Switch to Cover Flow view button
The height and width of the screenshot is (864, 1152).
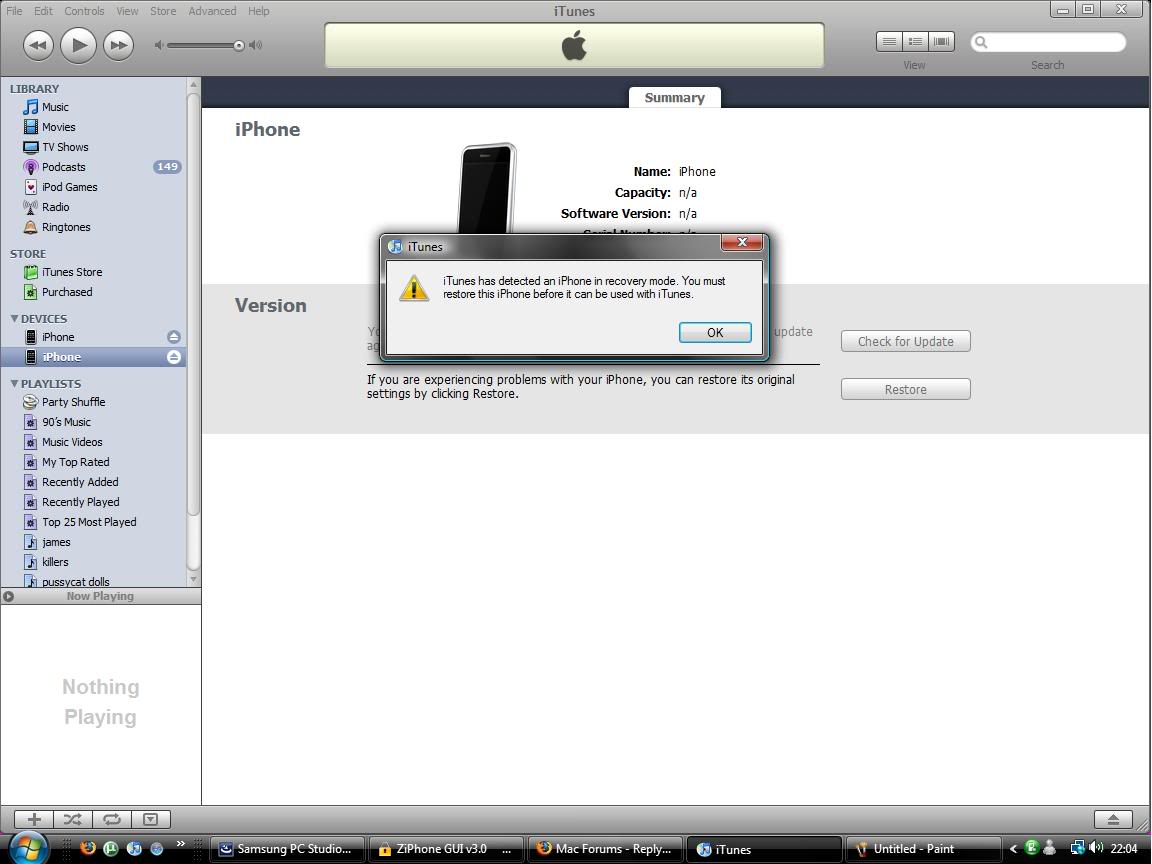[941, 42]
